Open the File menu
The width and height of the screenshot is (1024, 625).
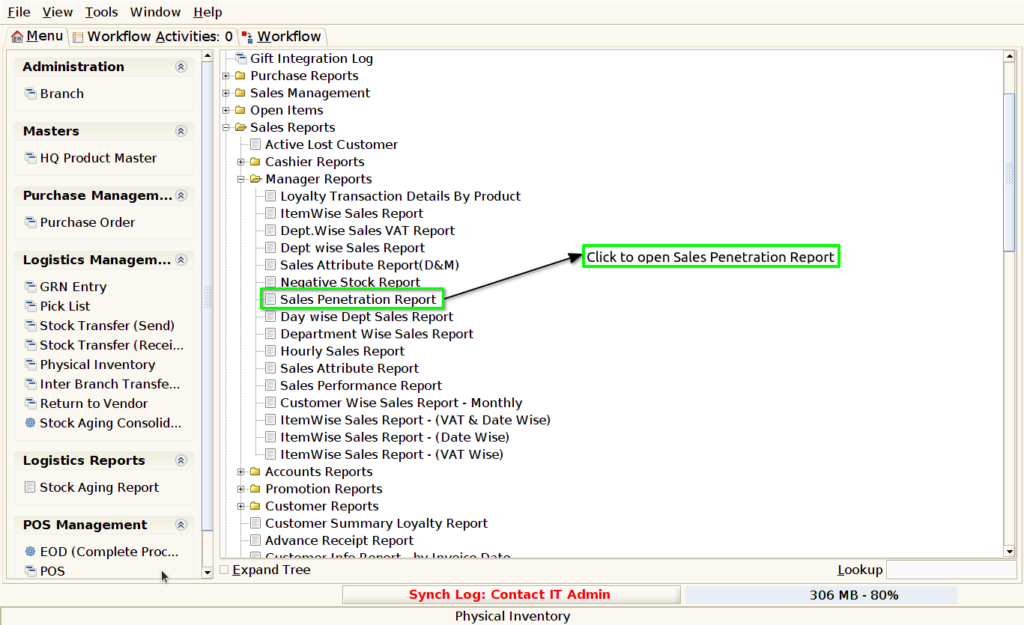(x=19, y=12)
